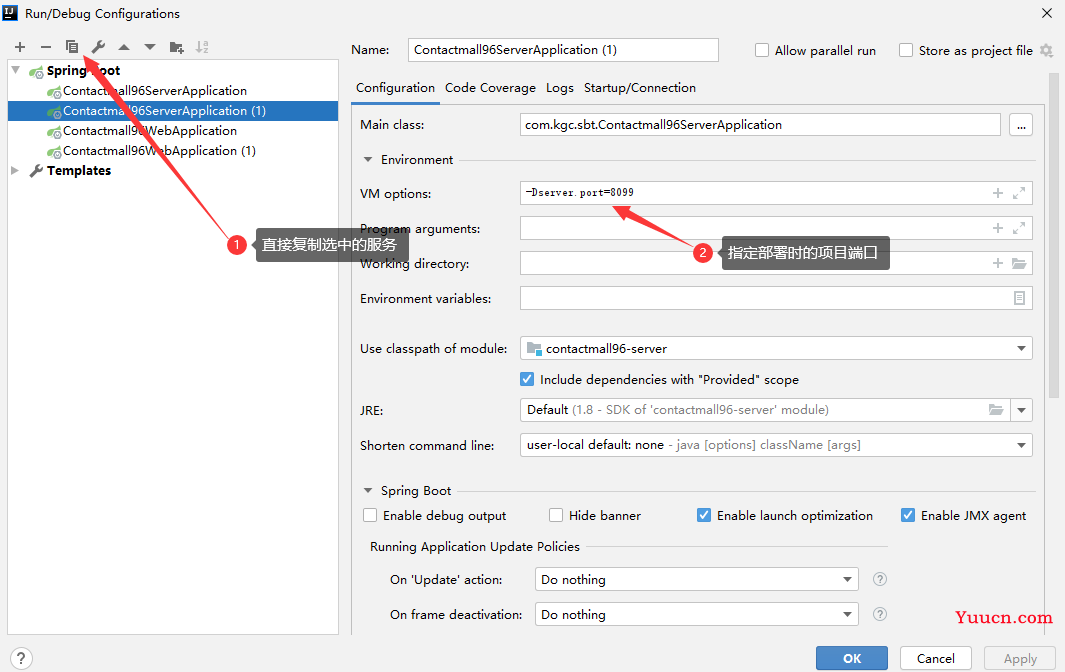The height and width of the screenshot is (672, 1065).
Task: Browse main class with ellipsis button
Action: click(x=1021, y=125)
